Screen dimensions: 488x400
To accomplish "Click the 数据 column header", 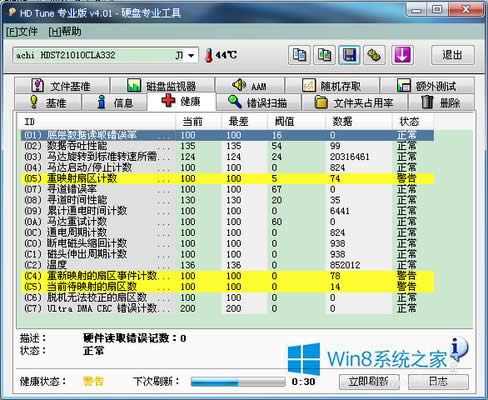I will point(359,122).
